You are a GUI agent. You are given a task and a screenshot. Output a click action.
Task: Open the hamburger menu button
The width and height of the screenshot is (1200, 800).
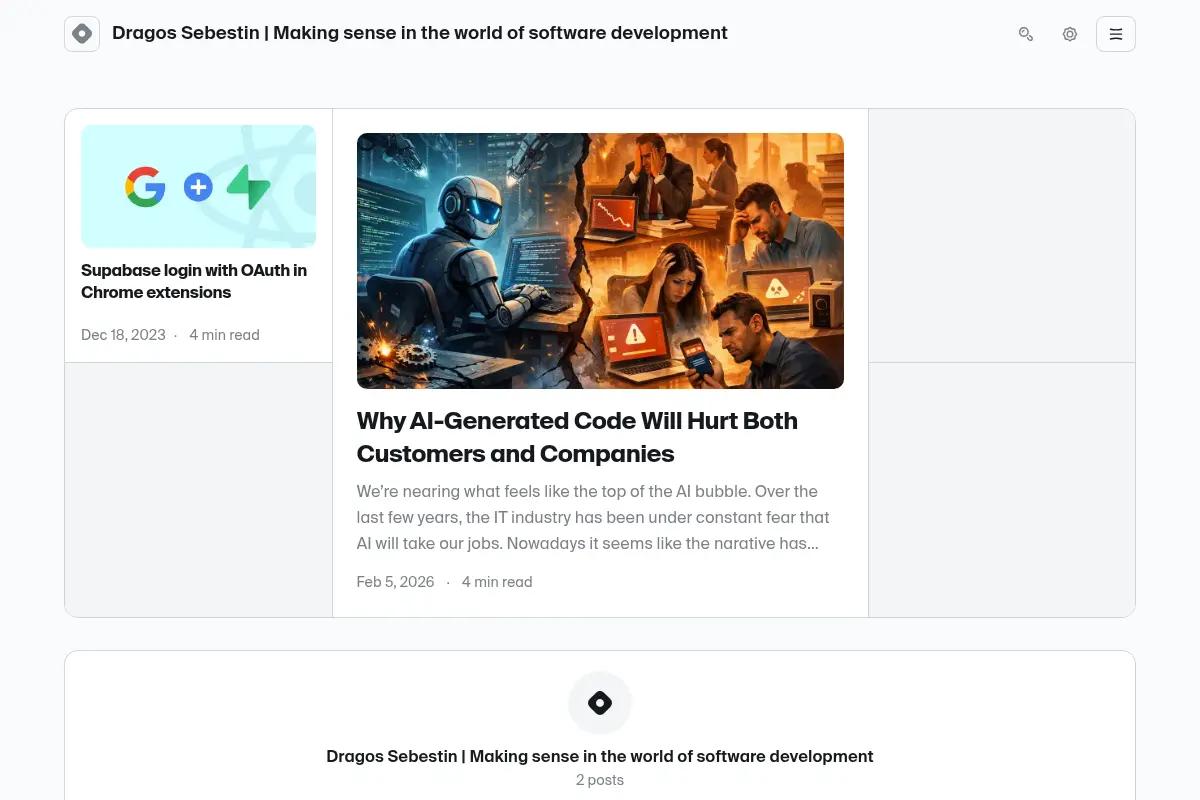[x=1116, y=34]
